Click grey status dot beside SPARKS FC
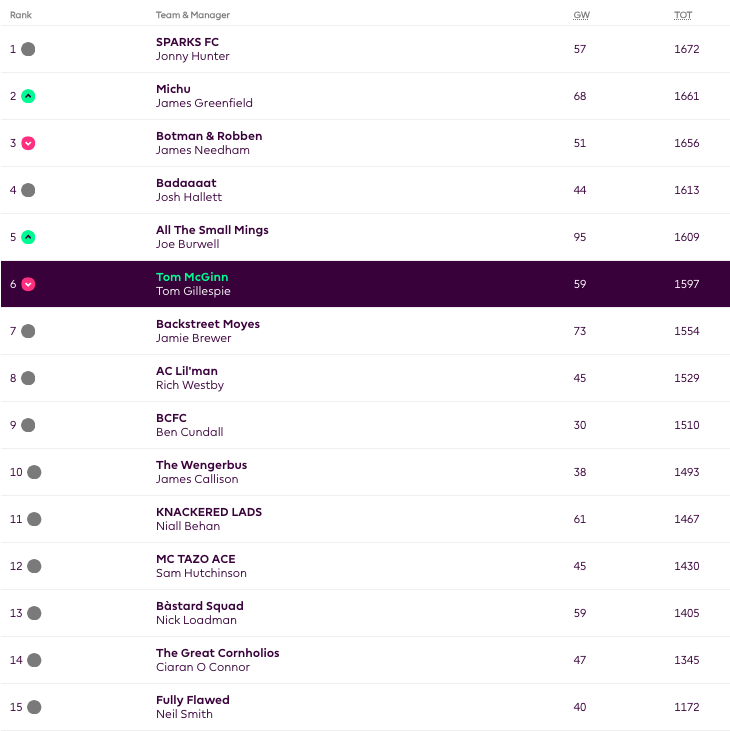The width and height of the screenshot is (730, 731). [x=28, y=49]
